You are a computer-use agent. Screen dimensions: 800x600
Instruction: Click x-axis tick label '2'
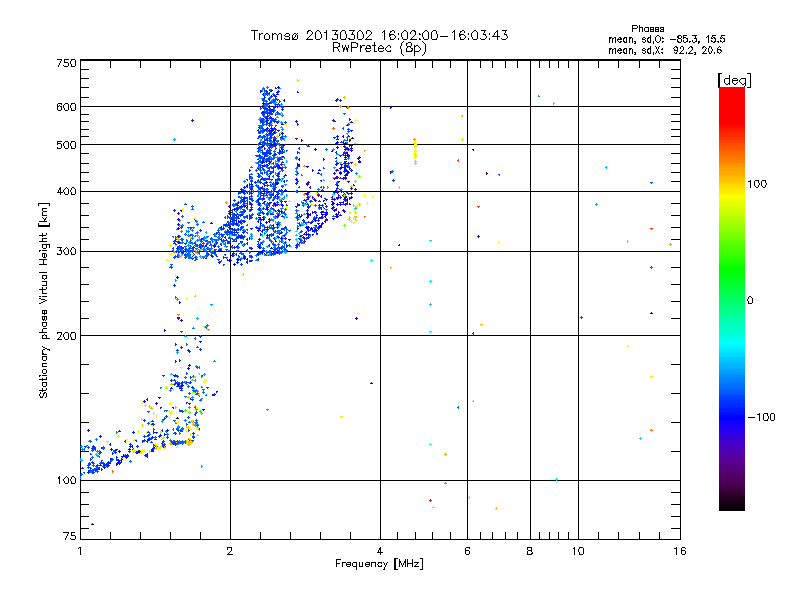[x=230, y=551]
